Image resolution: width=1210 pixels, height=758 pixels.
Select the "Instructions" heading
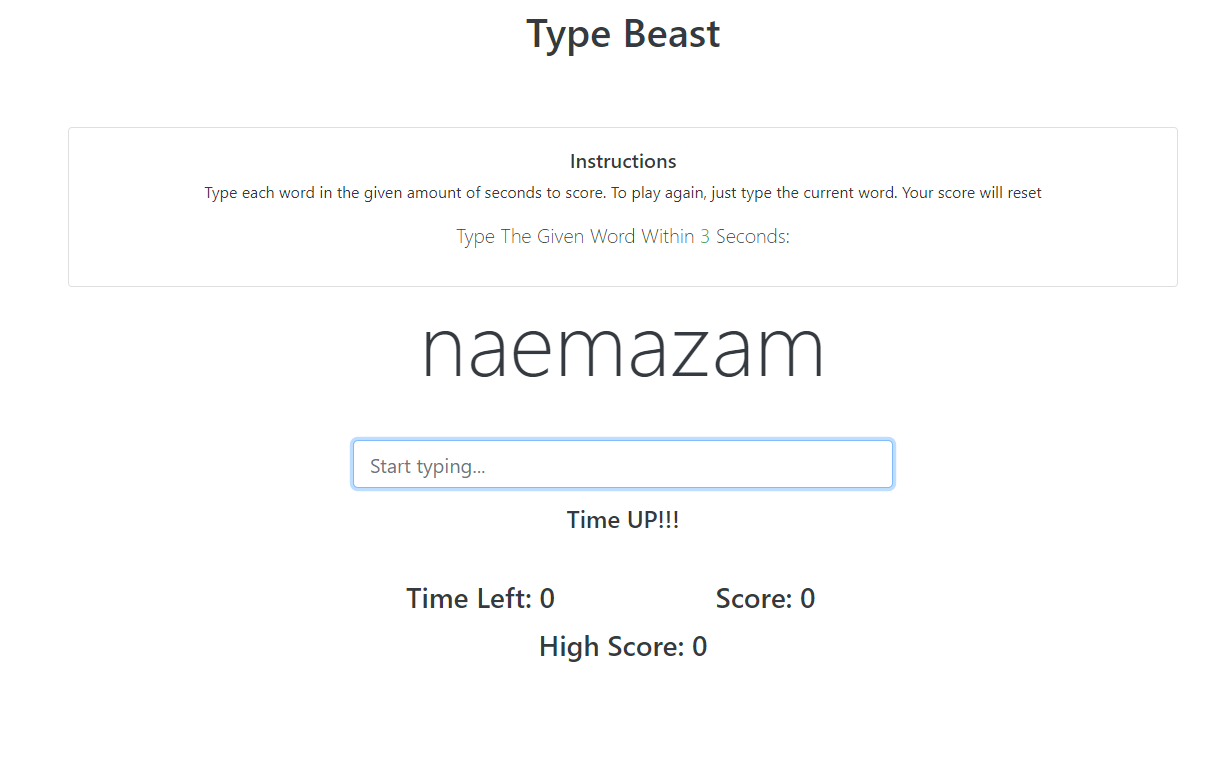tap(622, 161)
